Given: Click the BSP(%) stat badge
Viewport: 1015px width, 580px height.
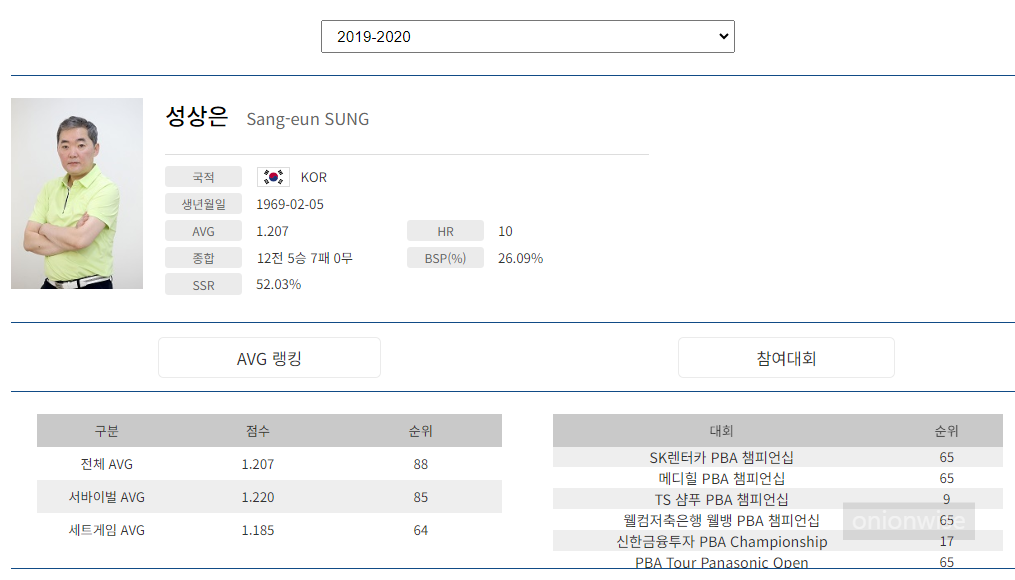Looking at the screenshot, I should 445,257.
